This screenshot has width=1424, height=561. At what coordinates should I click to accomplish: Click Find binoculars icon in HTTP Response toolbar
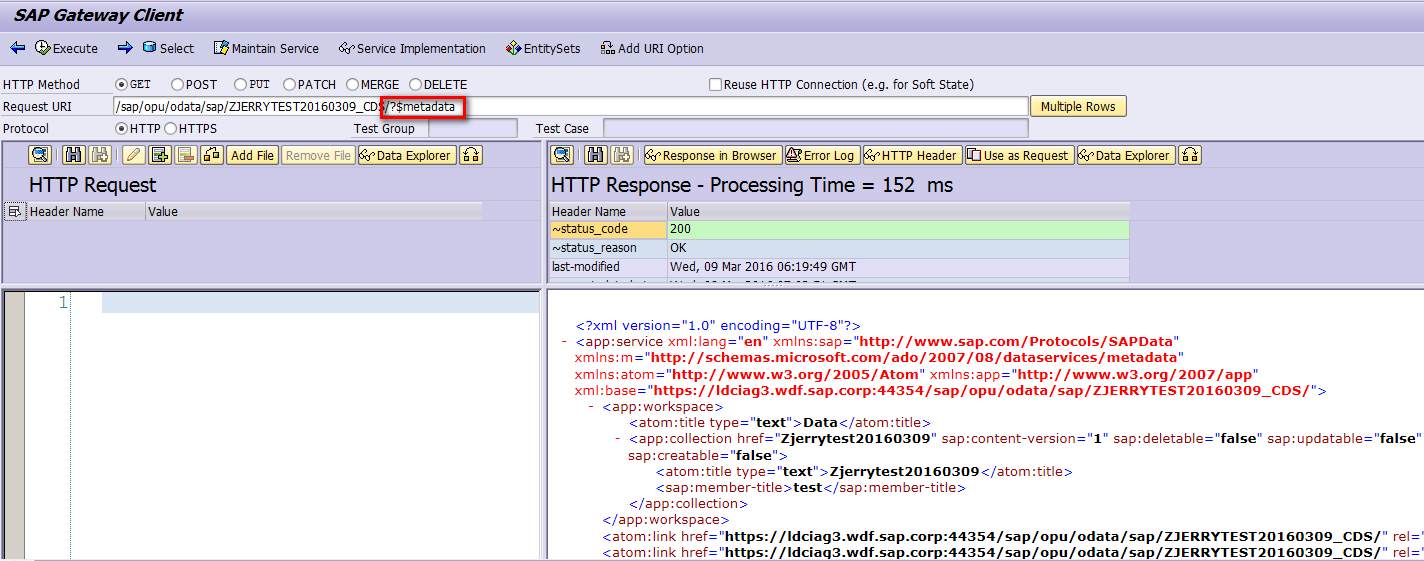pos(596,155)
